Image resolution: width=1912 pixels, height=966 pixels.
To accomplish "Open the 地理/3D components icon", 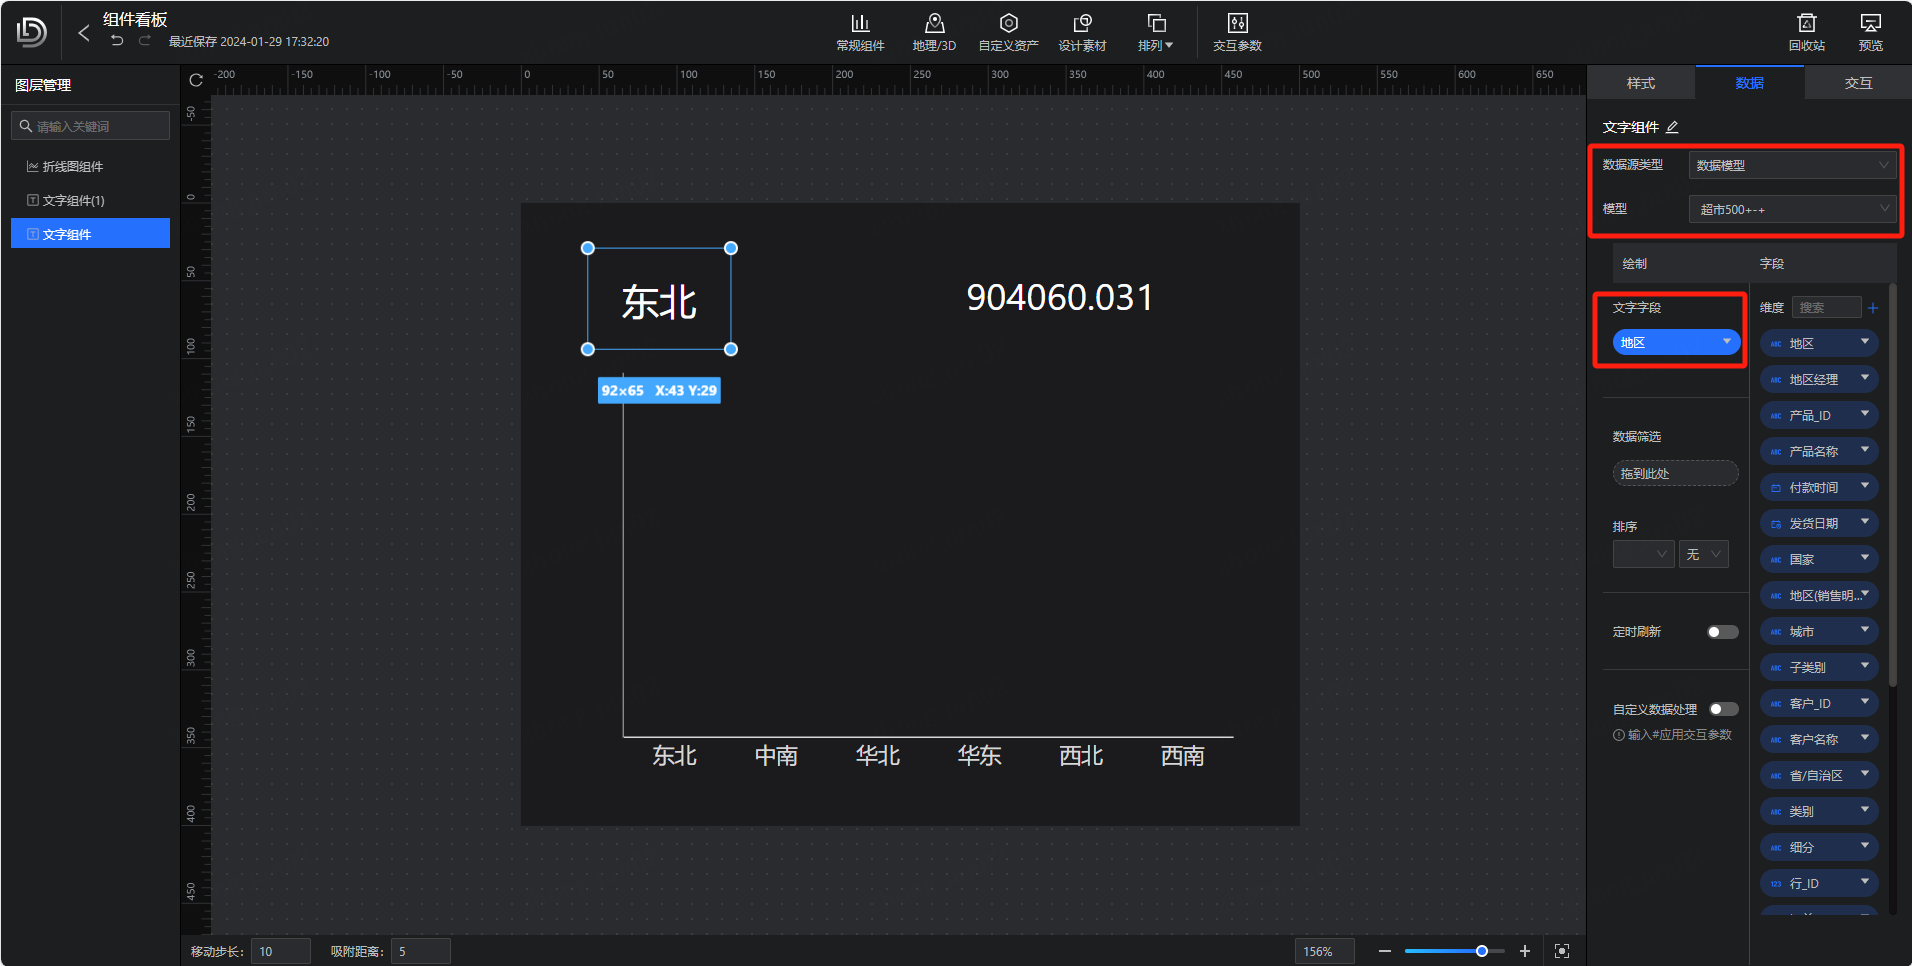I will point(933,32).
